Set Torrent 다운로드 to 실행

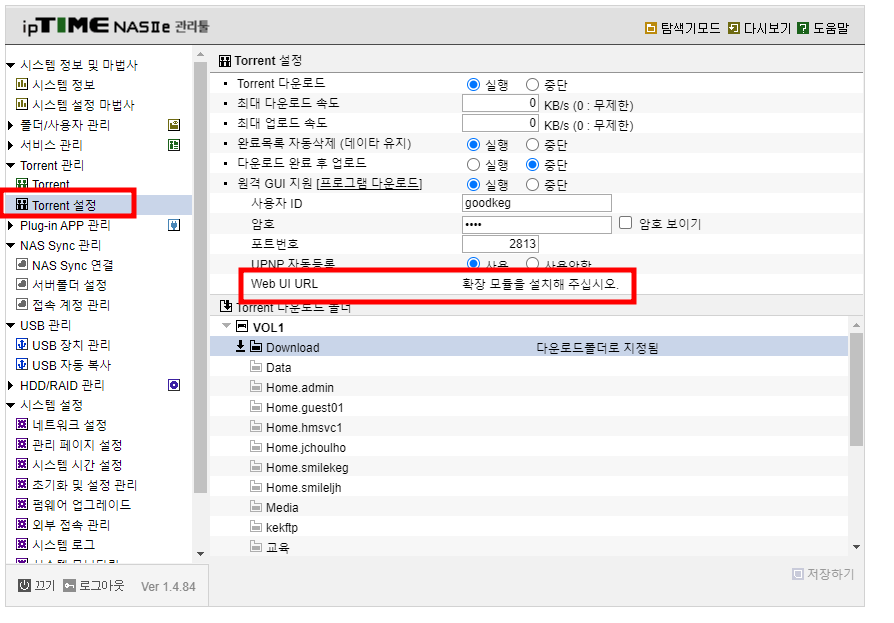pos(473,85)
